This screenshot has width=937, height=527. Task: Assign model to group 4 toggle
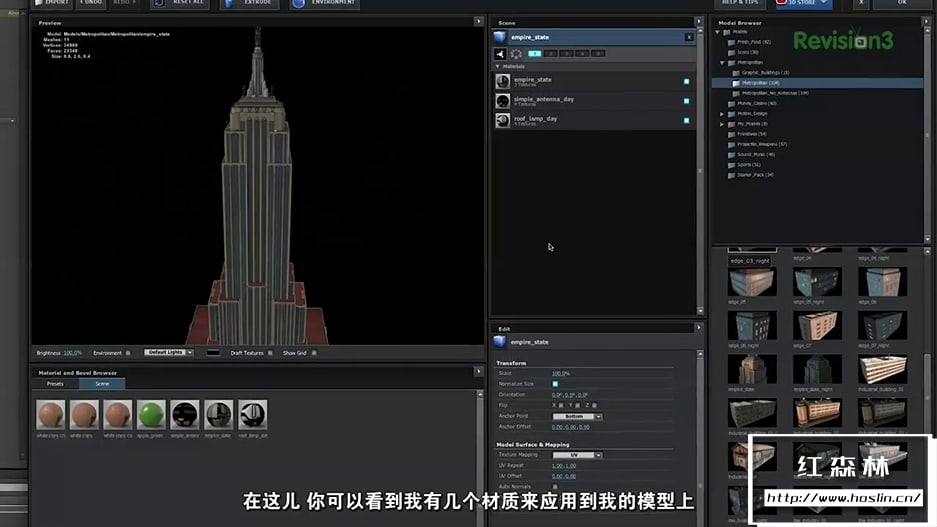point(582,54)
